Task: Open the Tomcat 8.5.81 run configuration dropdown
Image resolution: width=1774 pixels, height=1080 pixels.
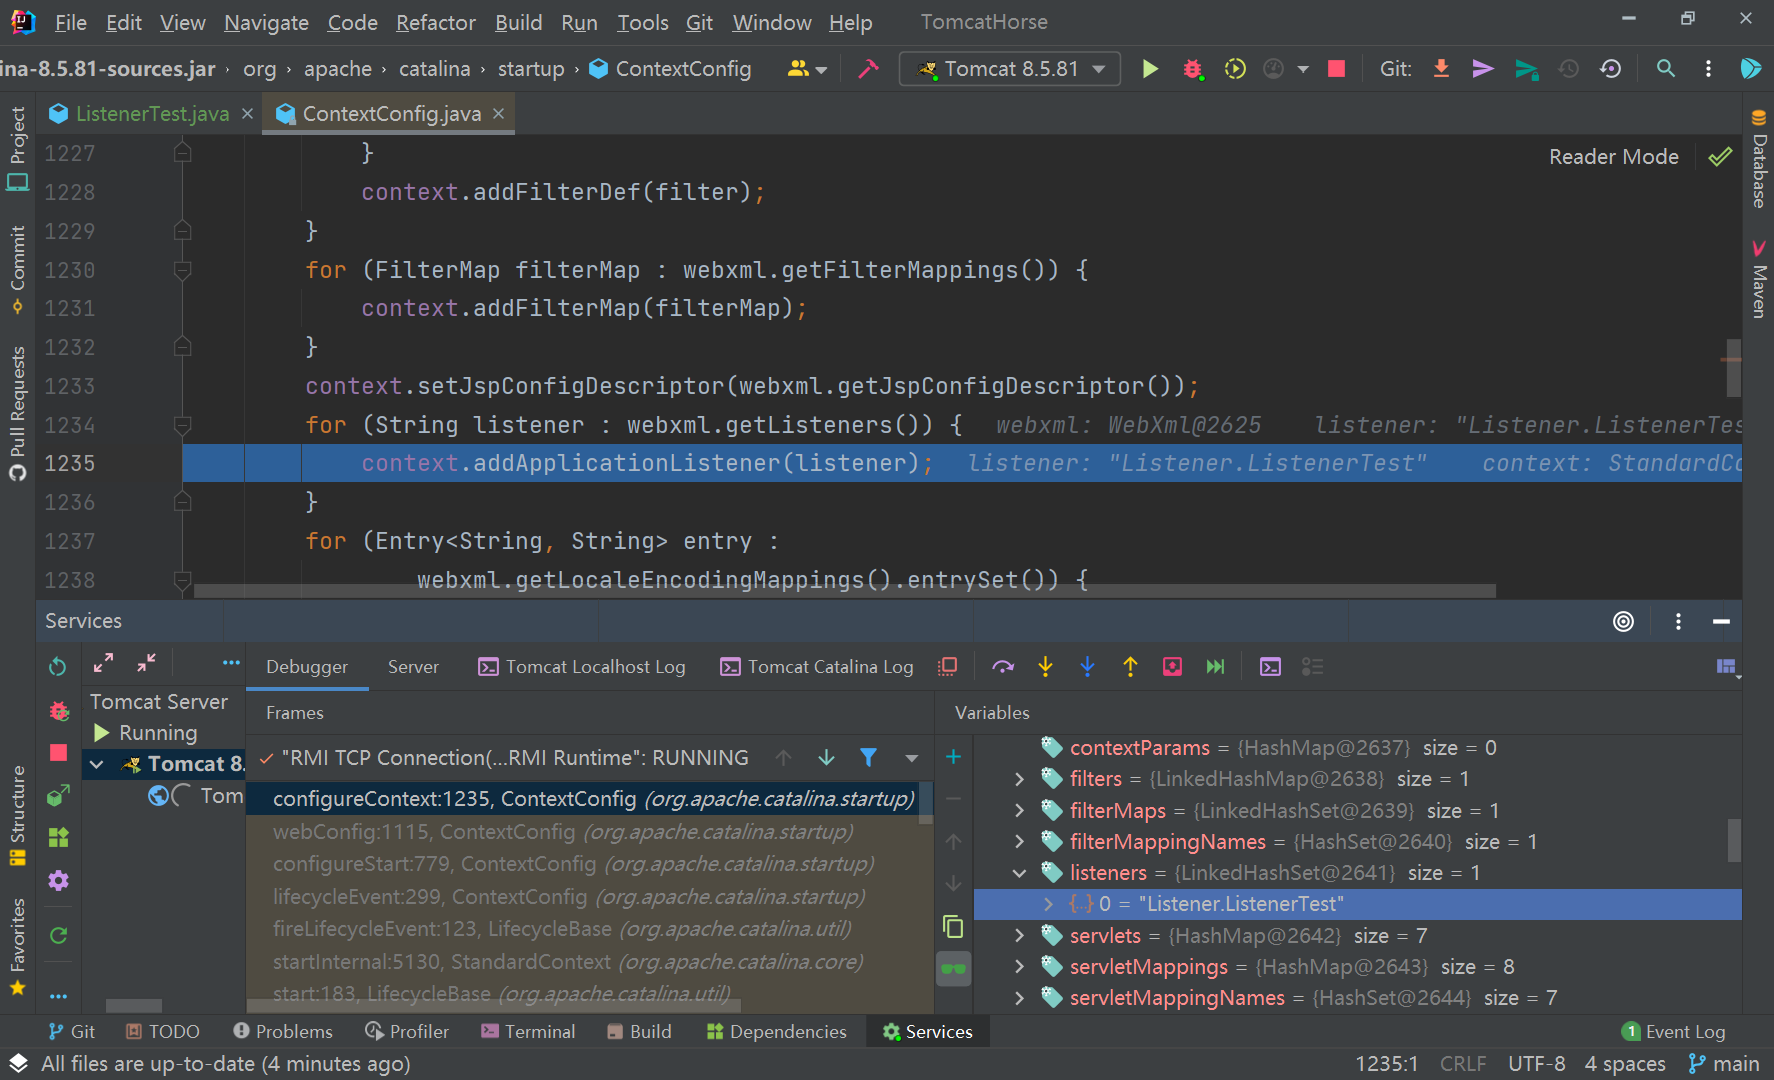Action: 1010,69
